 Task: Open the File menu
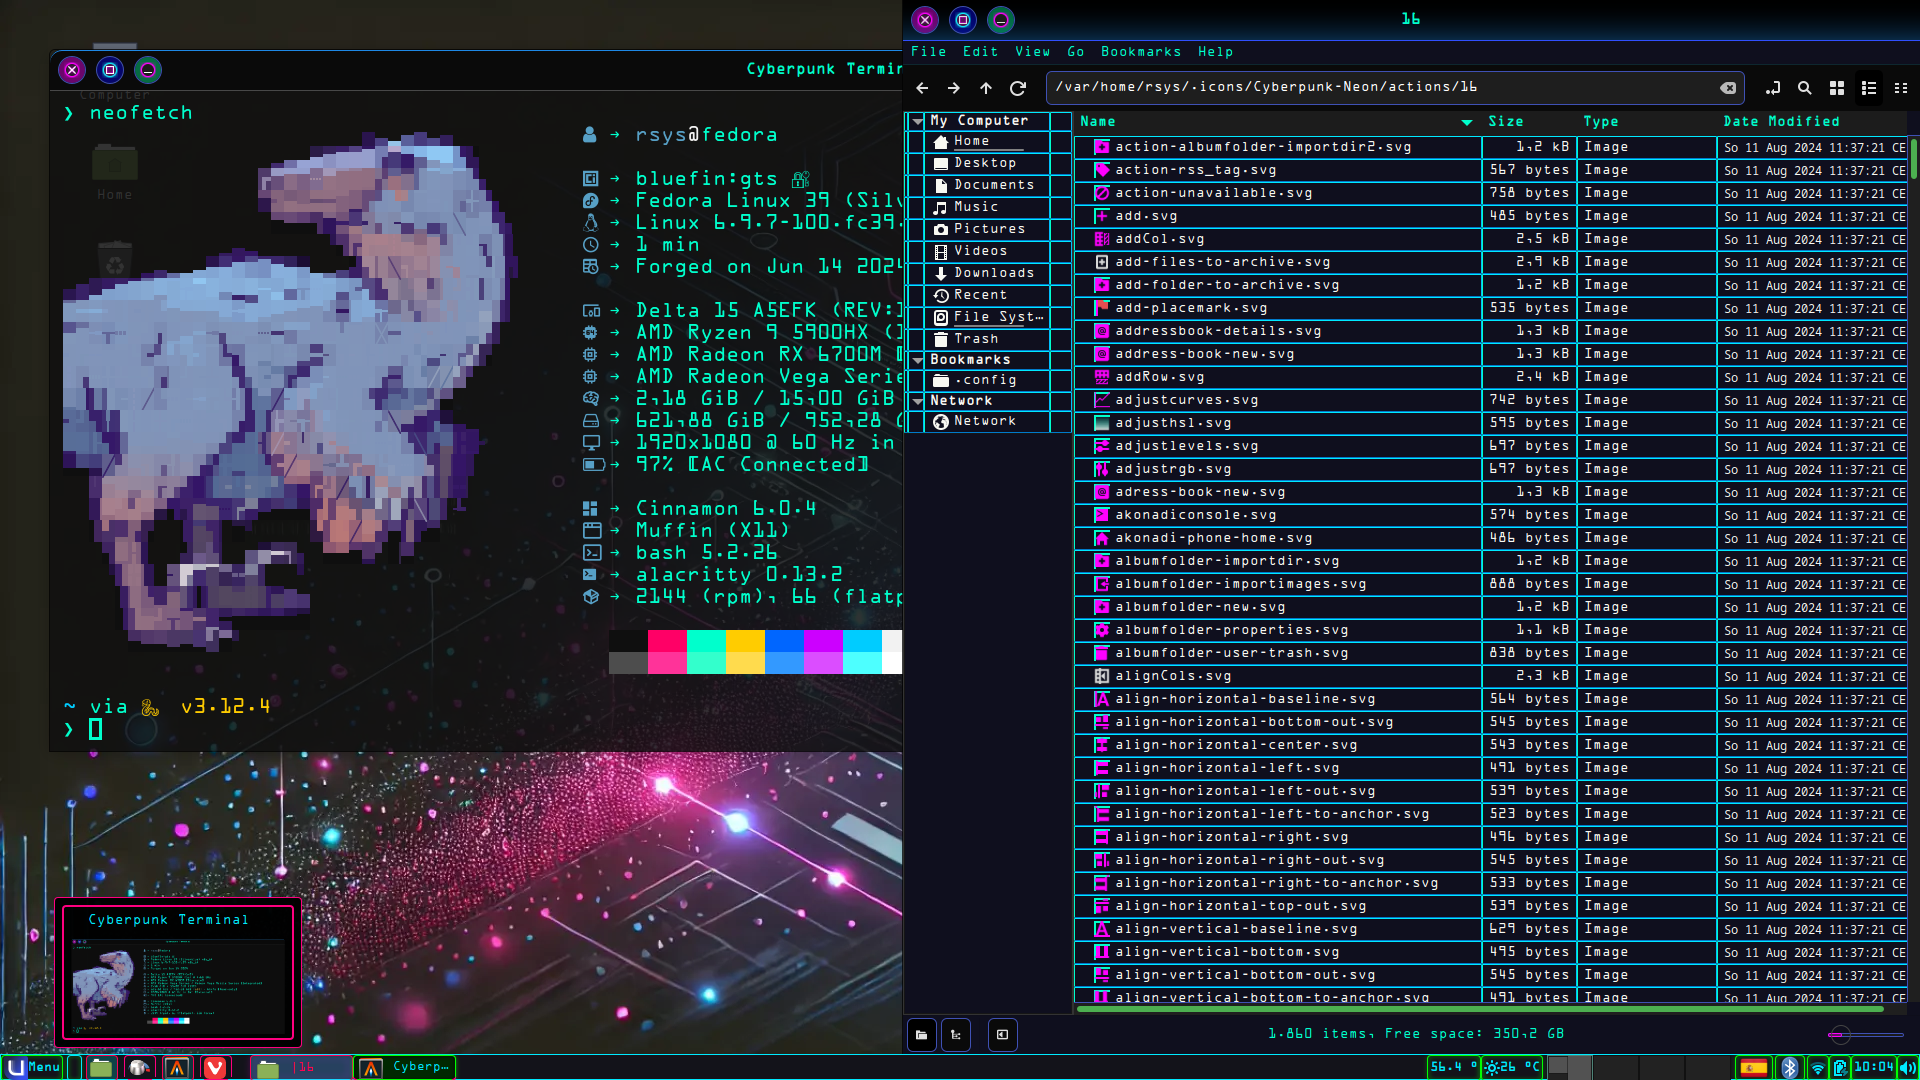tap(929, 52)
